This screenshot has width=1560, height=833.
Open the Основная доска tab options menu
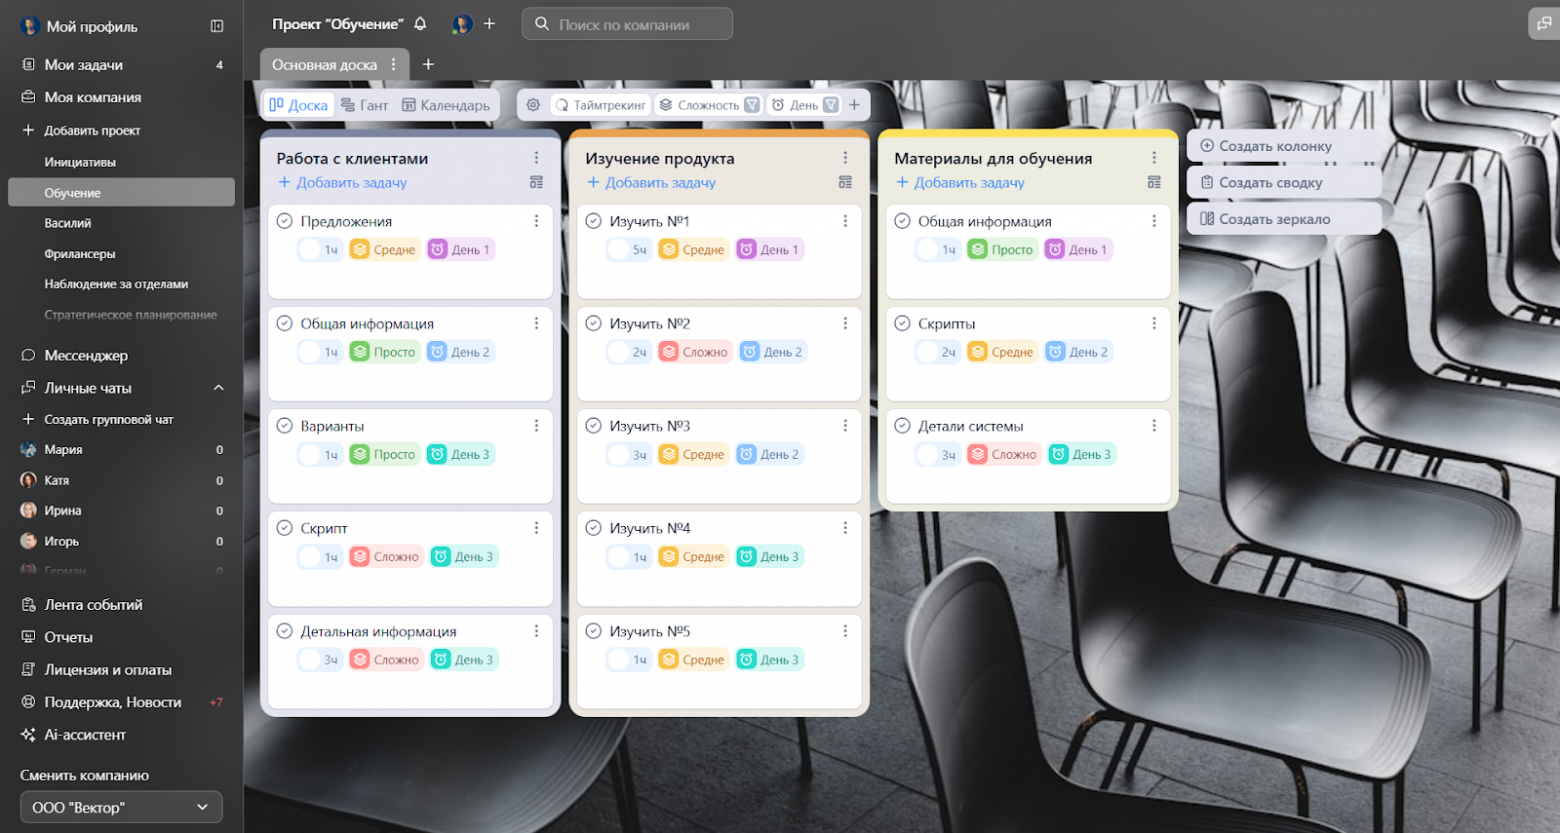[x=394, y=64]
